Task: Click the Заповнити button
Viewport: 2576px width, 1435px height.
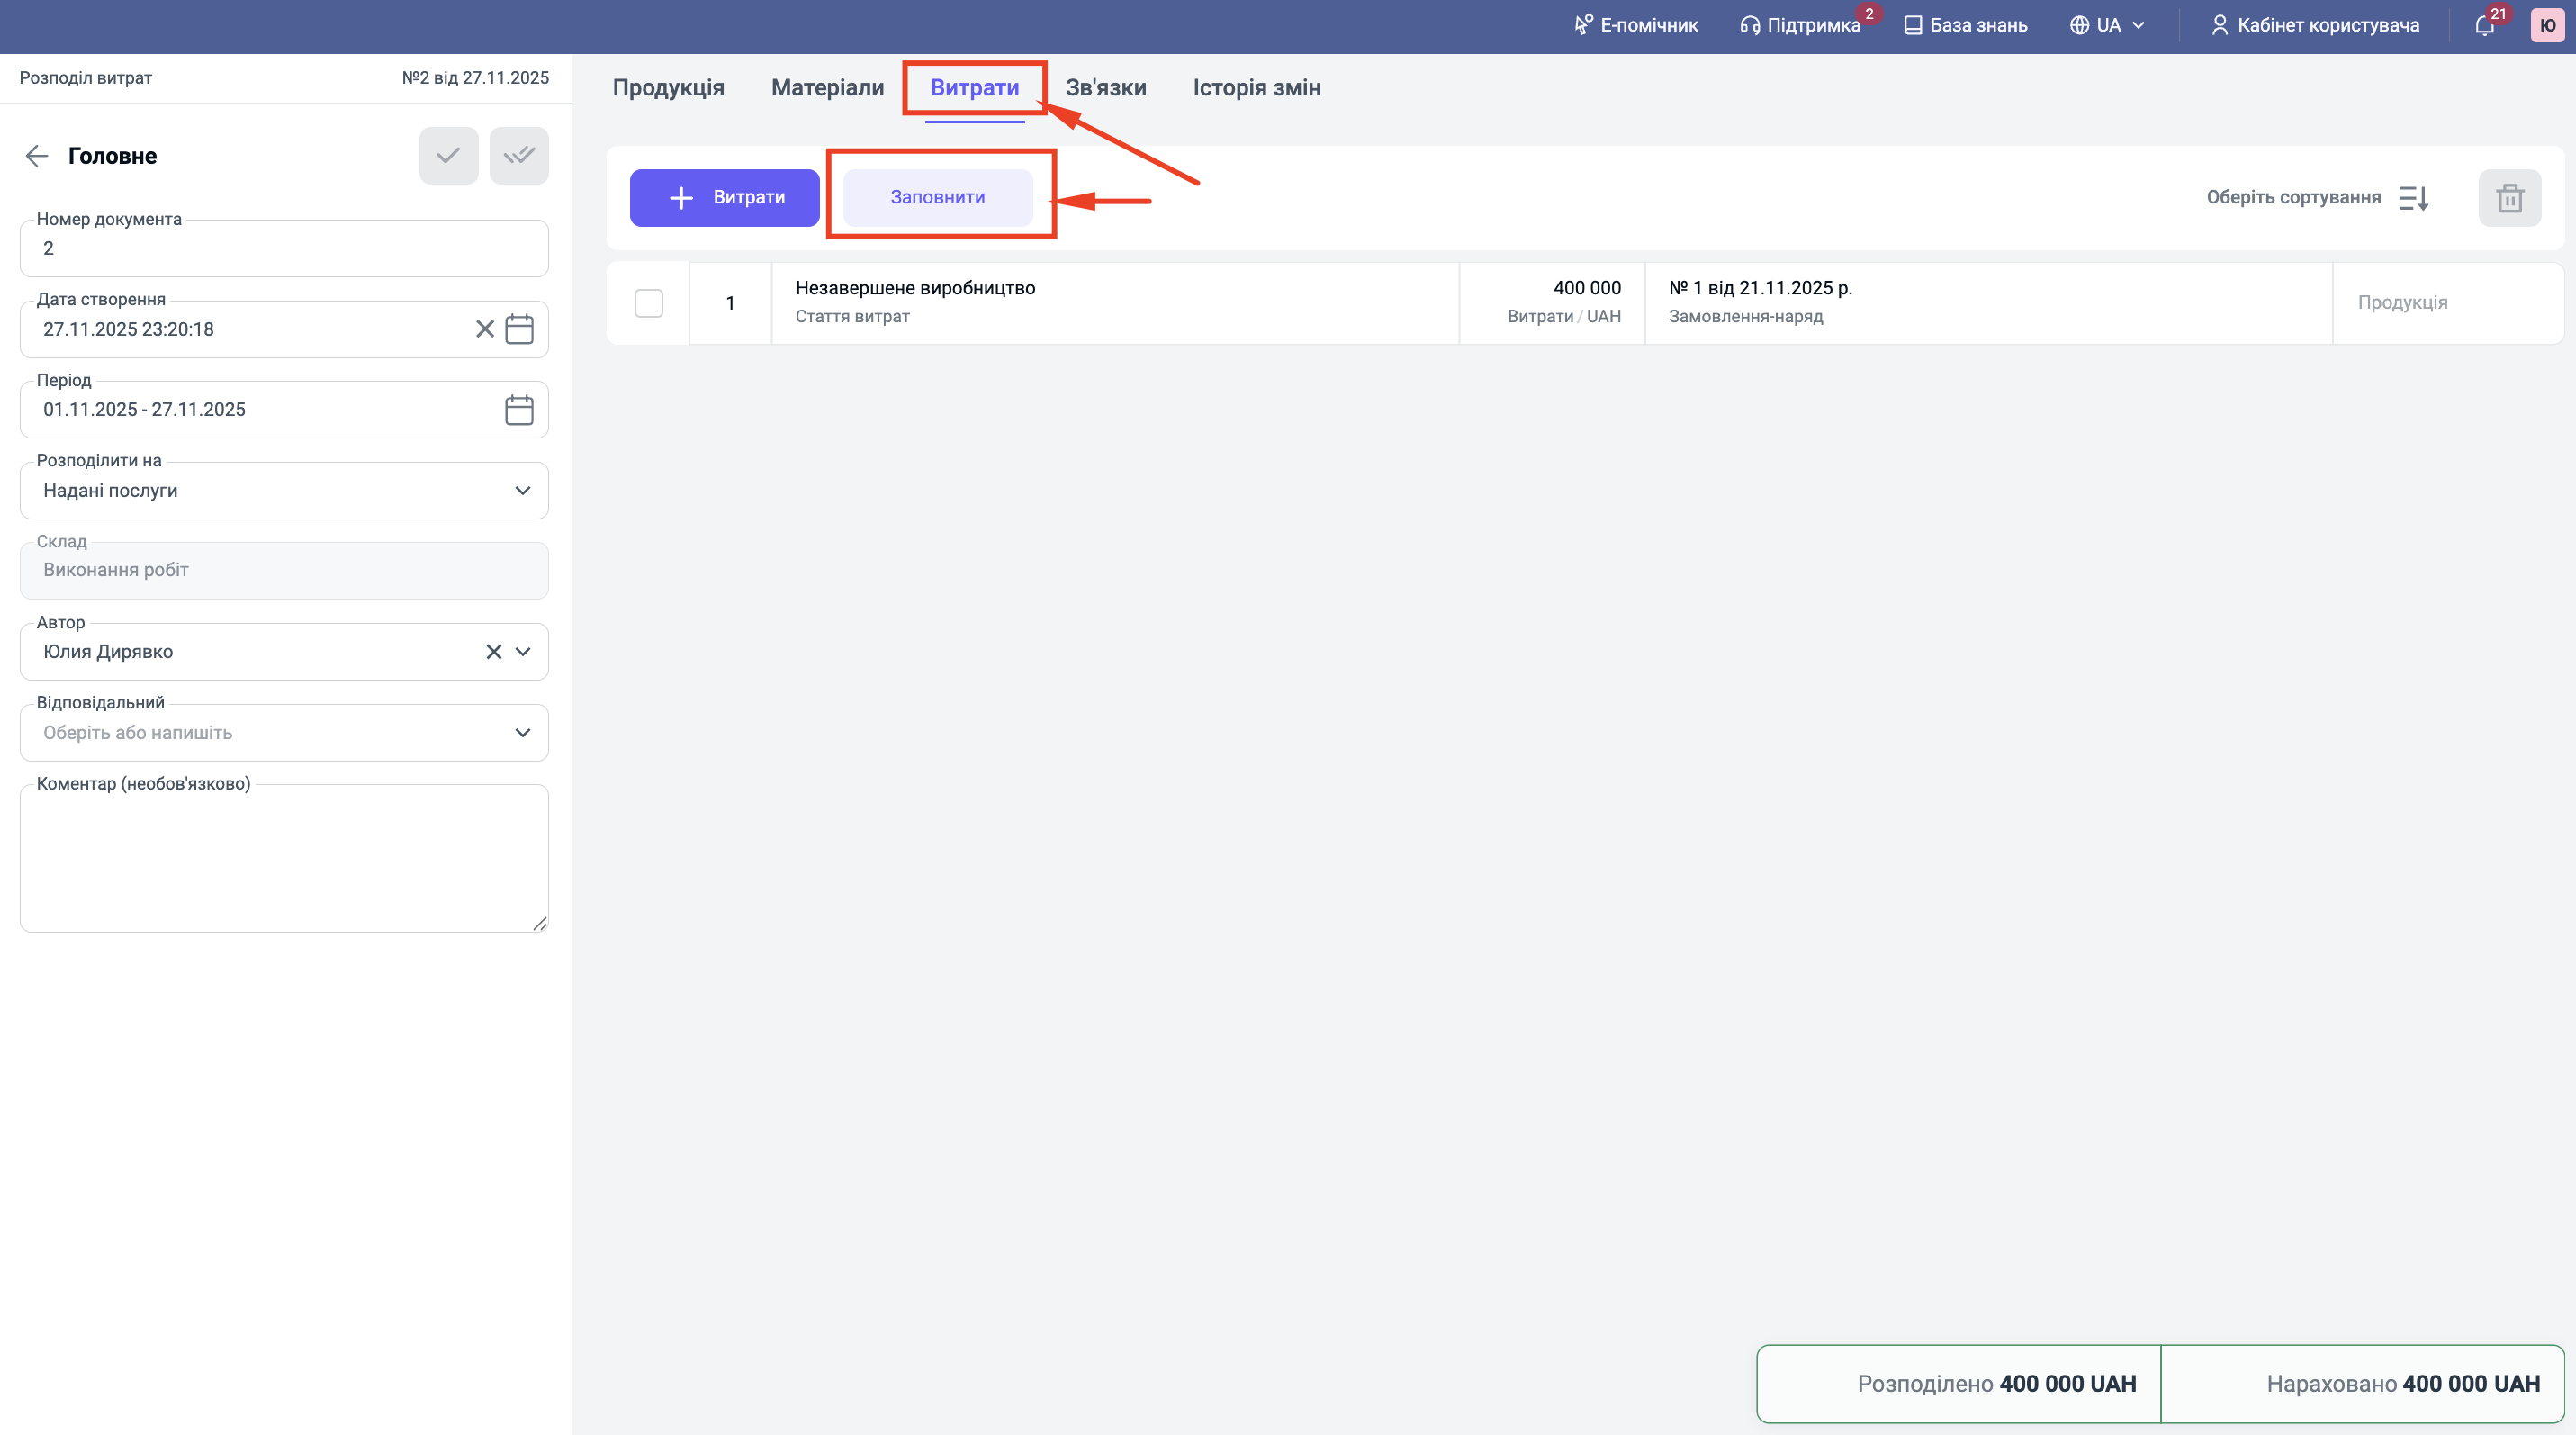Action: click(937, 198)
